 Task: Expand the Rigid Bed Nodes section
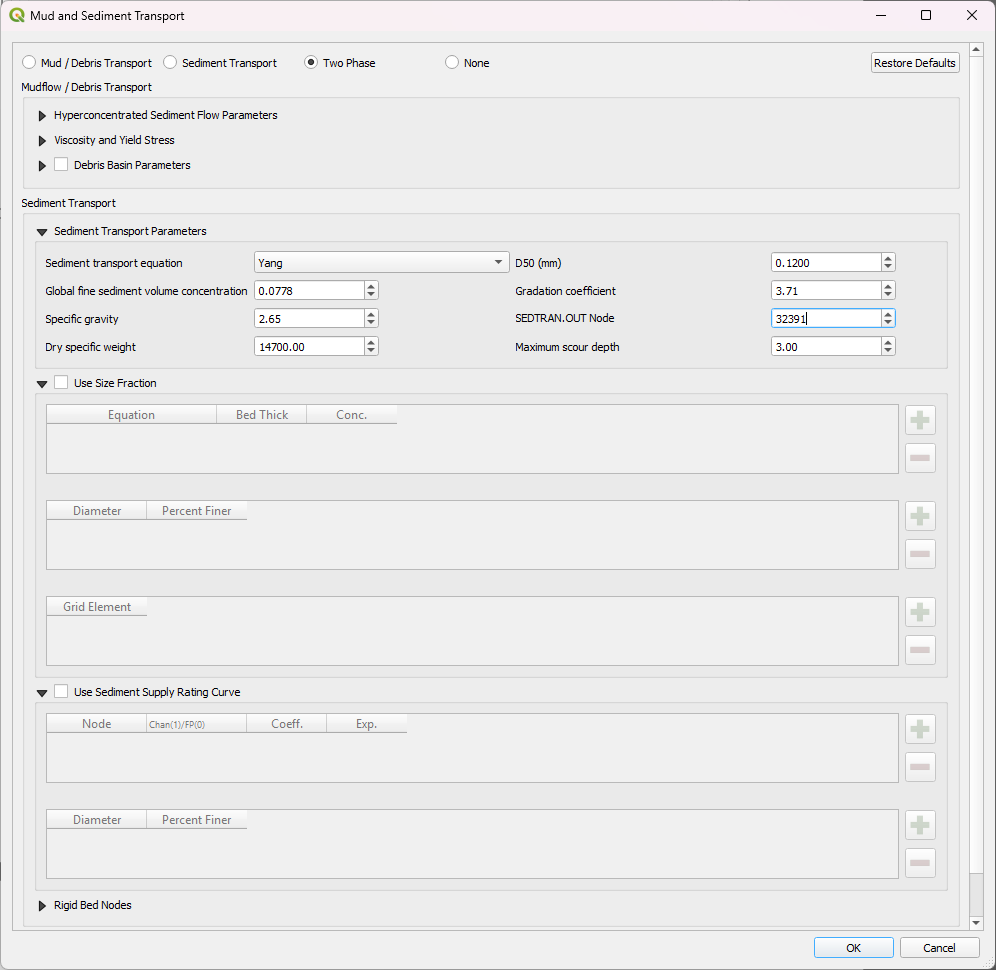[42, 906]
